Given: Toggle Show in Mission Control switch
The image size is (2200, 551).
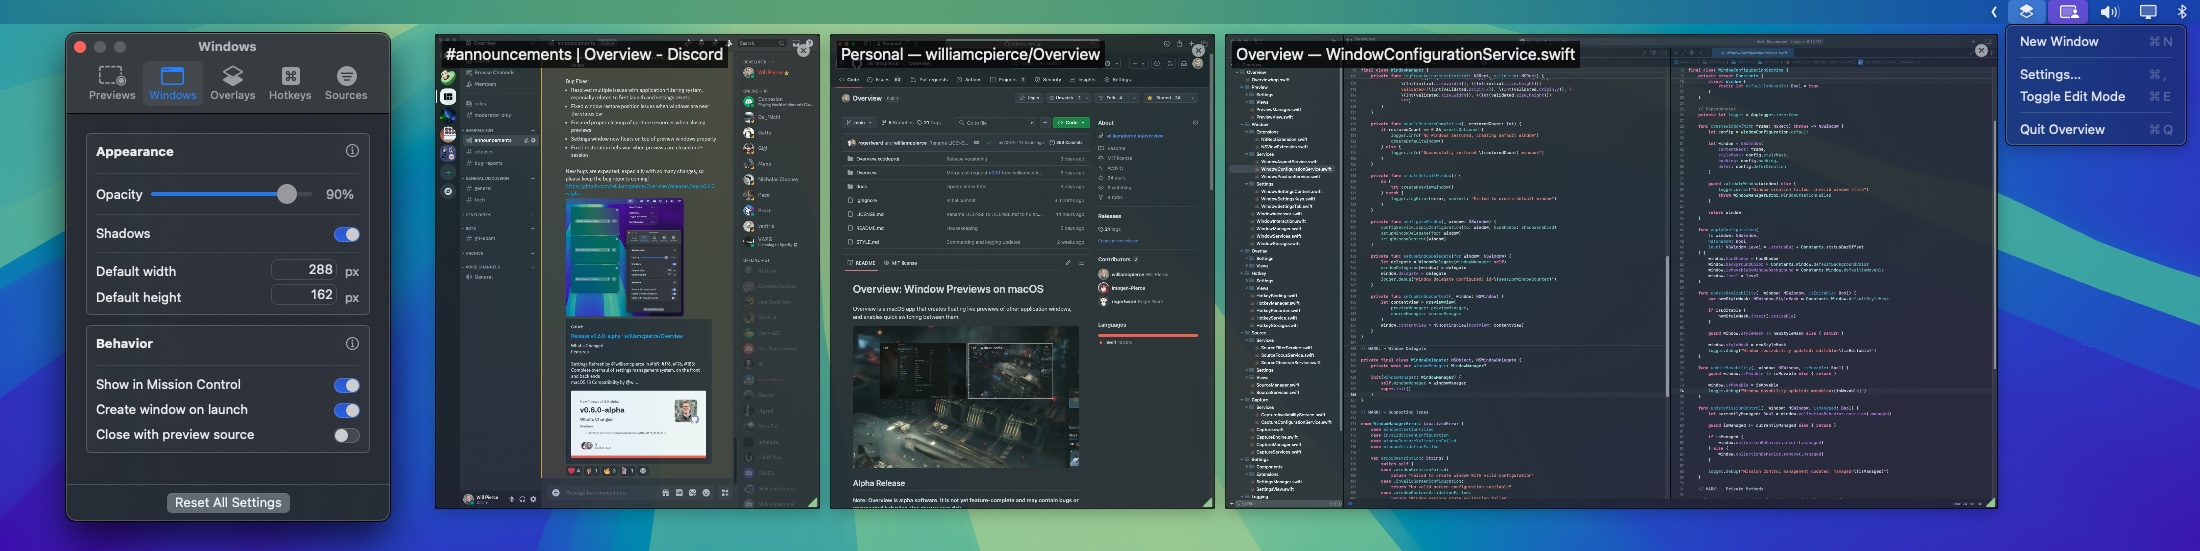Looking at the screenshot, I should point(347,385).
